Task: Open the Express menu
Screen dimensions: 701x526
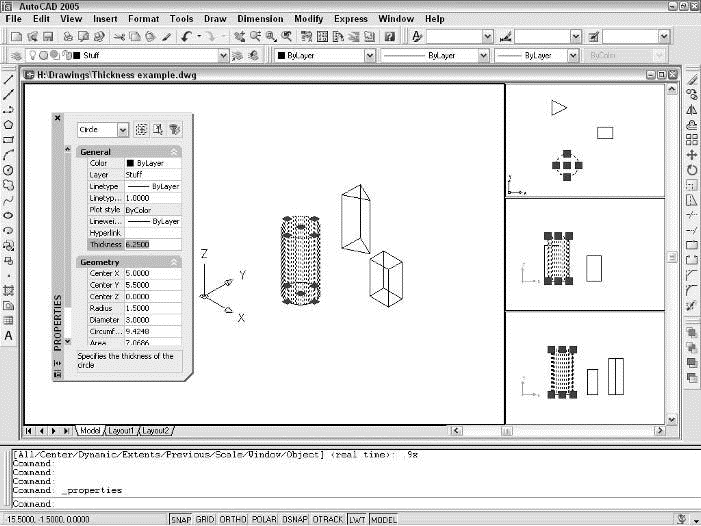Action: (x=350, y=19)
